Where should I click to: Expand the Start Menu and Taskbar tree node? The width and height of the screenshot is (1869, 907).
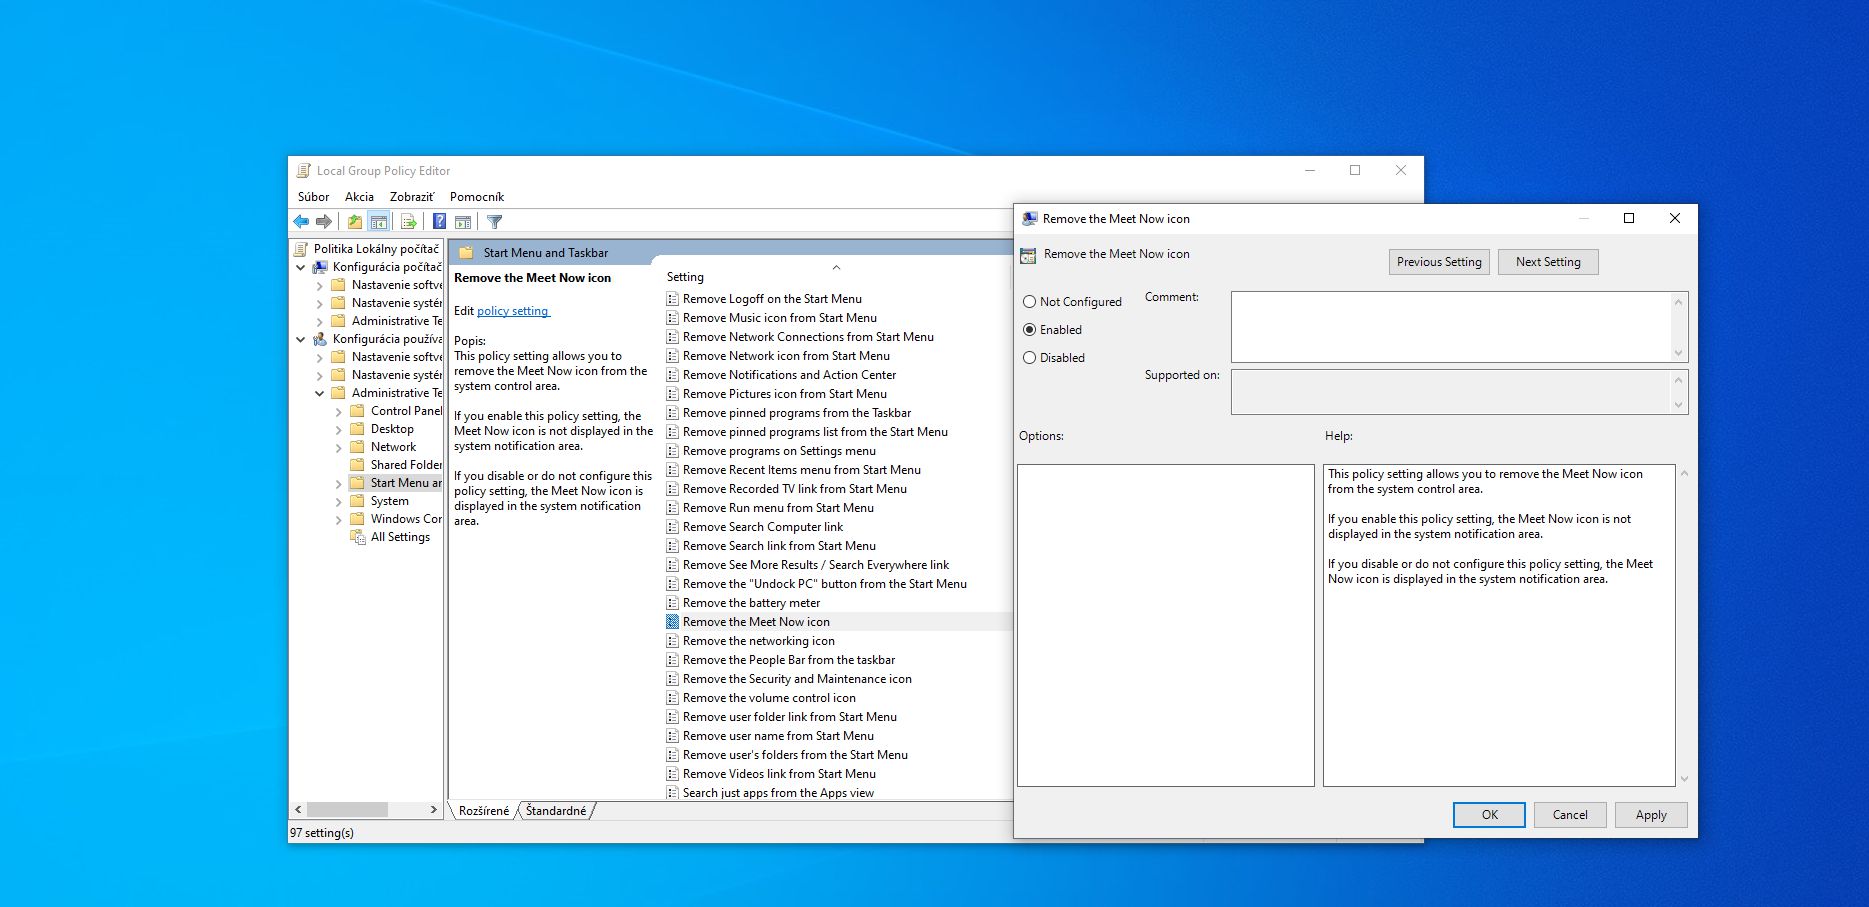click(339, 483)
